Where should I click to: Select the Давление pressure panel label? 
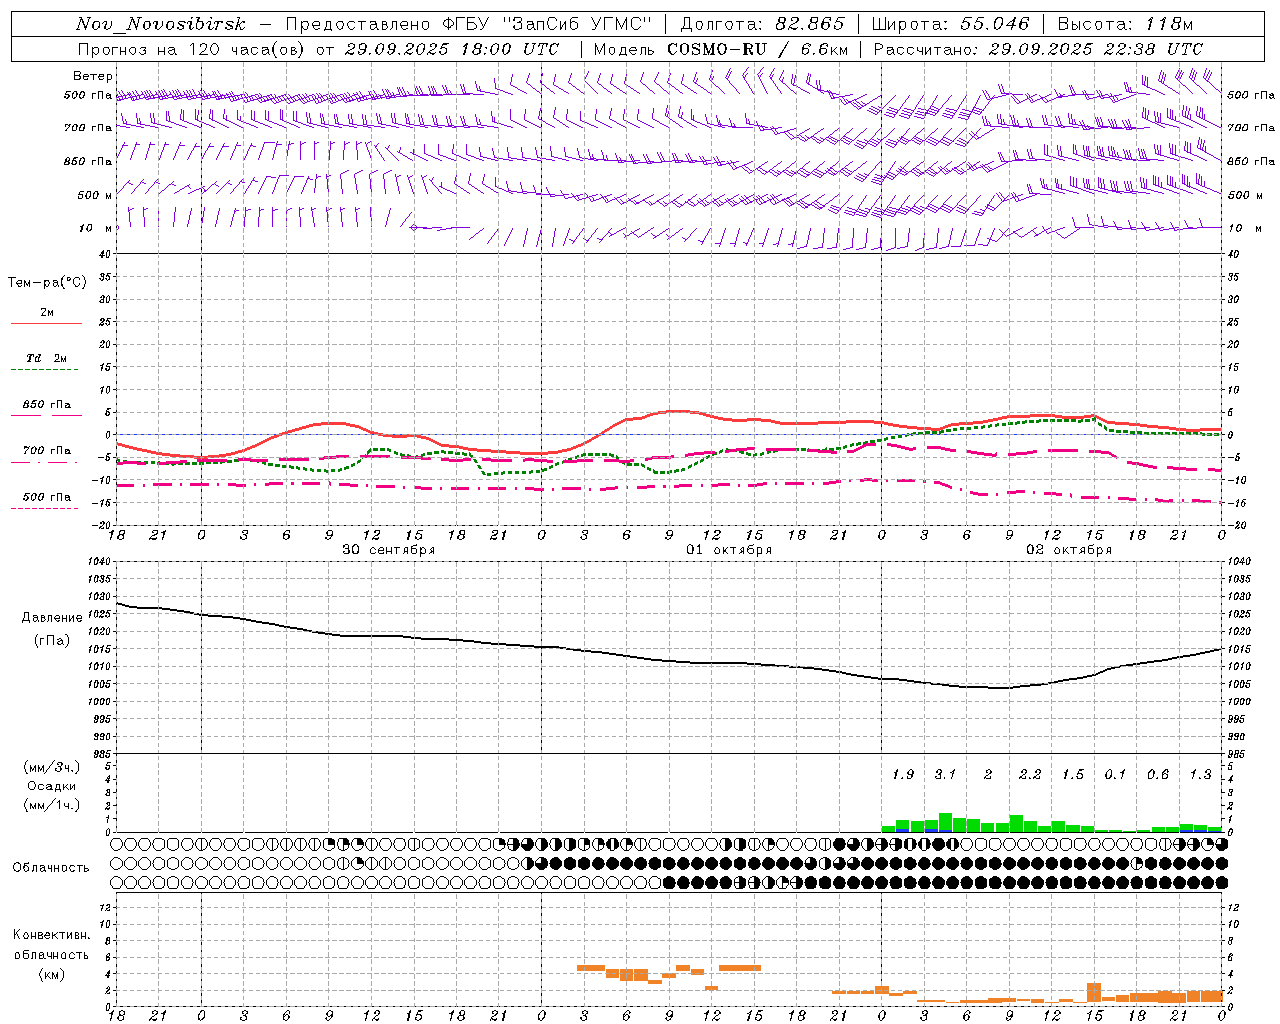(52, 618)
